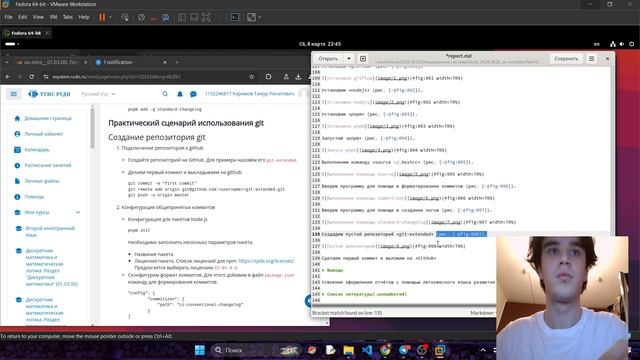
Task: Open the text editor hamburger menu
Action: click(591, 58)
